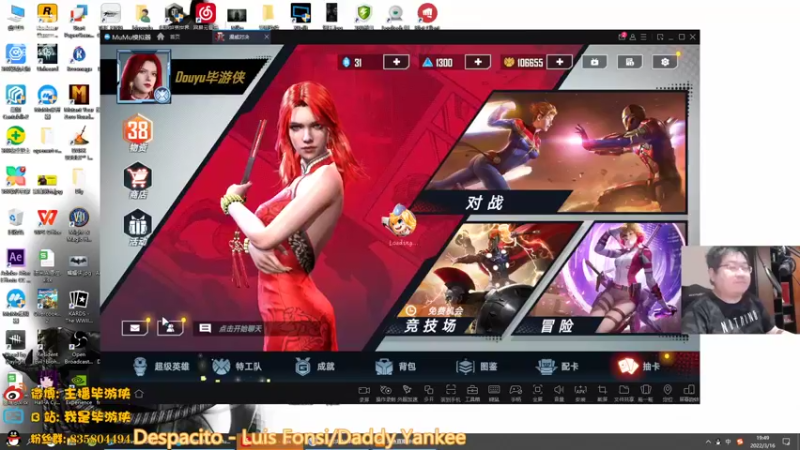Open MuMu 文件共享 shared folder icon
Image resolution: width=800 pixels, height=450 pixels.
click(x=623, y=392)
